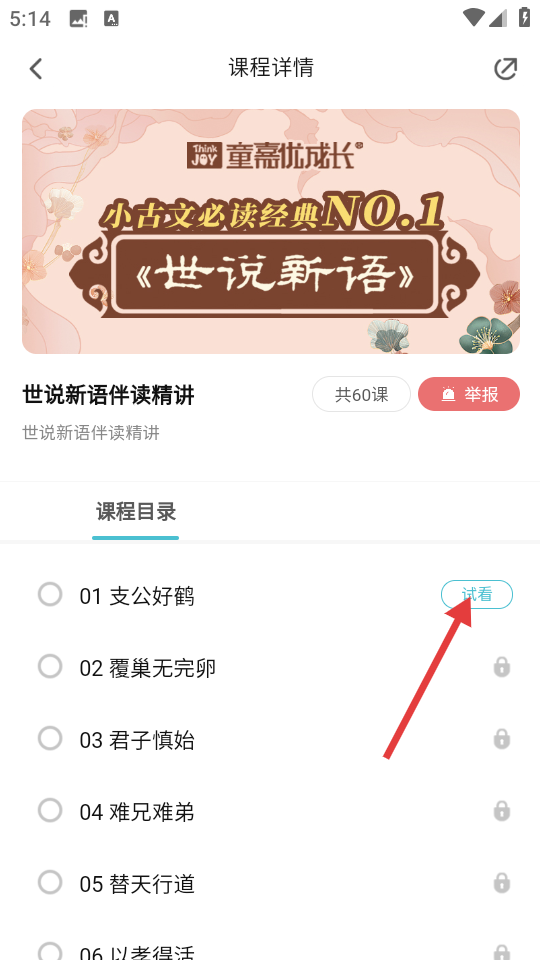Tap lock icon beside 03 君子慎始
The image size is (540, 960).
click(501, 739)
